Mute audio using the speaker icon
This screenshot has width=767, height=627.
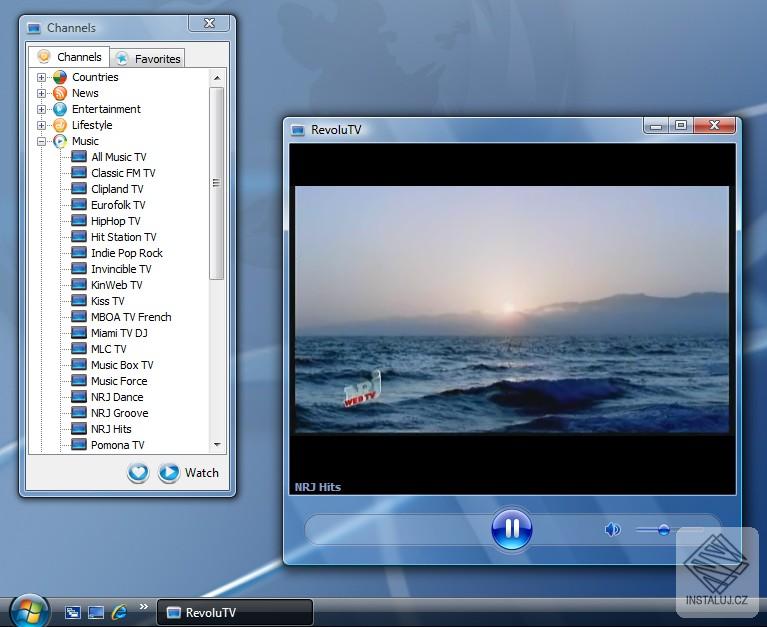pyautogui.click(x=612, y=530)
